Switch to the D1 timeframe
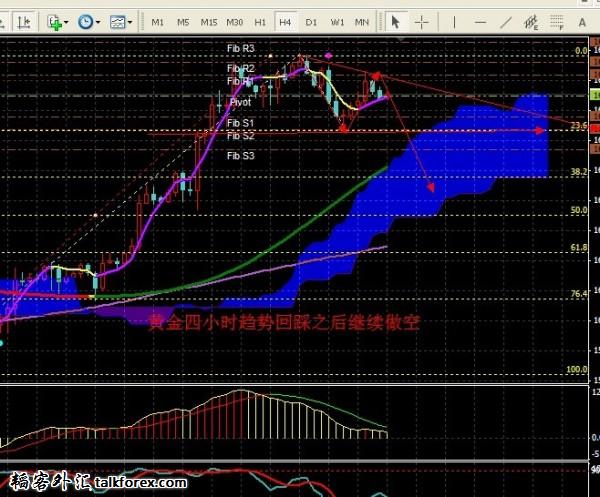This screenshot has width=600, height=497. 311,21
